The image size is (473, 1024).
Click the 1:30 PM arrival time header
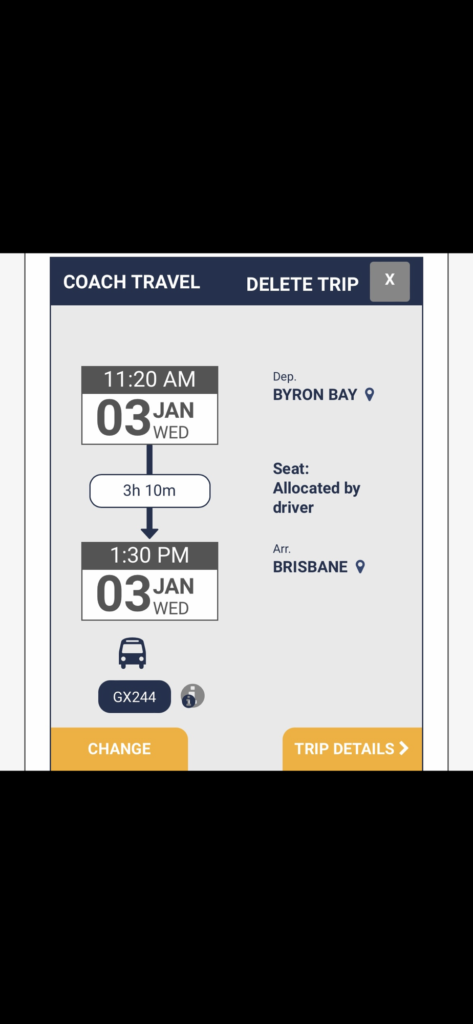coord(150,555)
